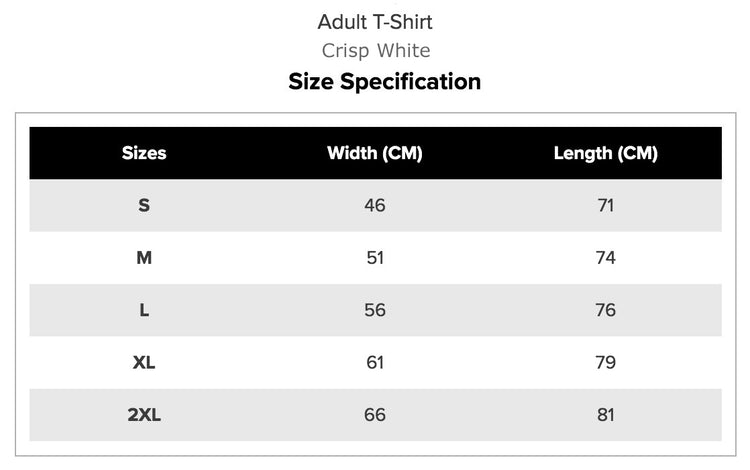Click length value 71 for size S
The width and height of the screenshot is (750, 470).
606,206
